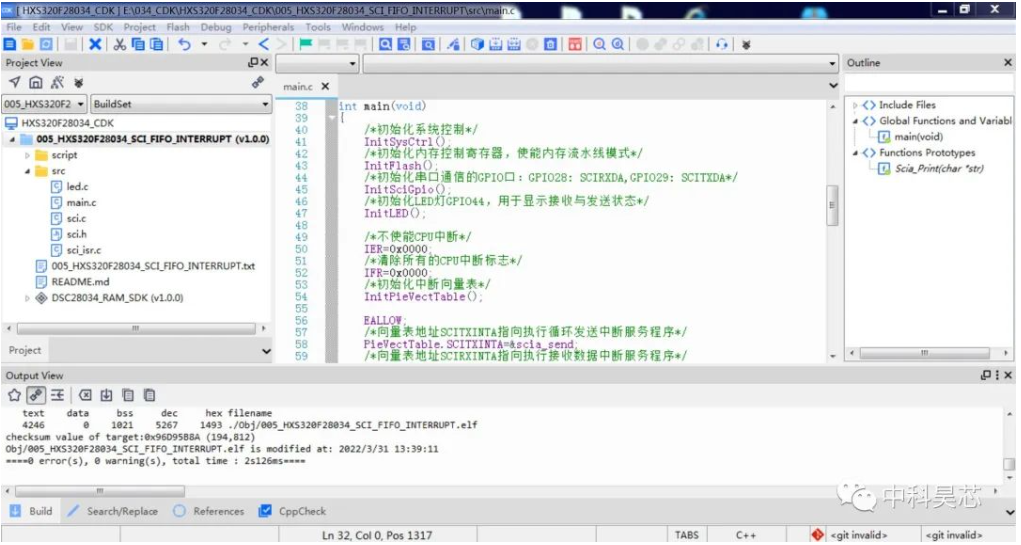Click the save output download icon

[106, 395]
